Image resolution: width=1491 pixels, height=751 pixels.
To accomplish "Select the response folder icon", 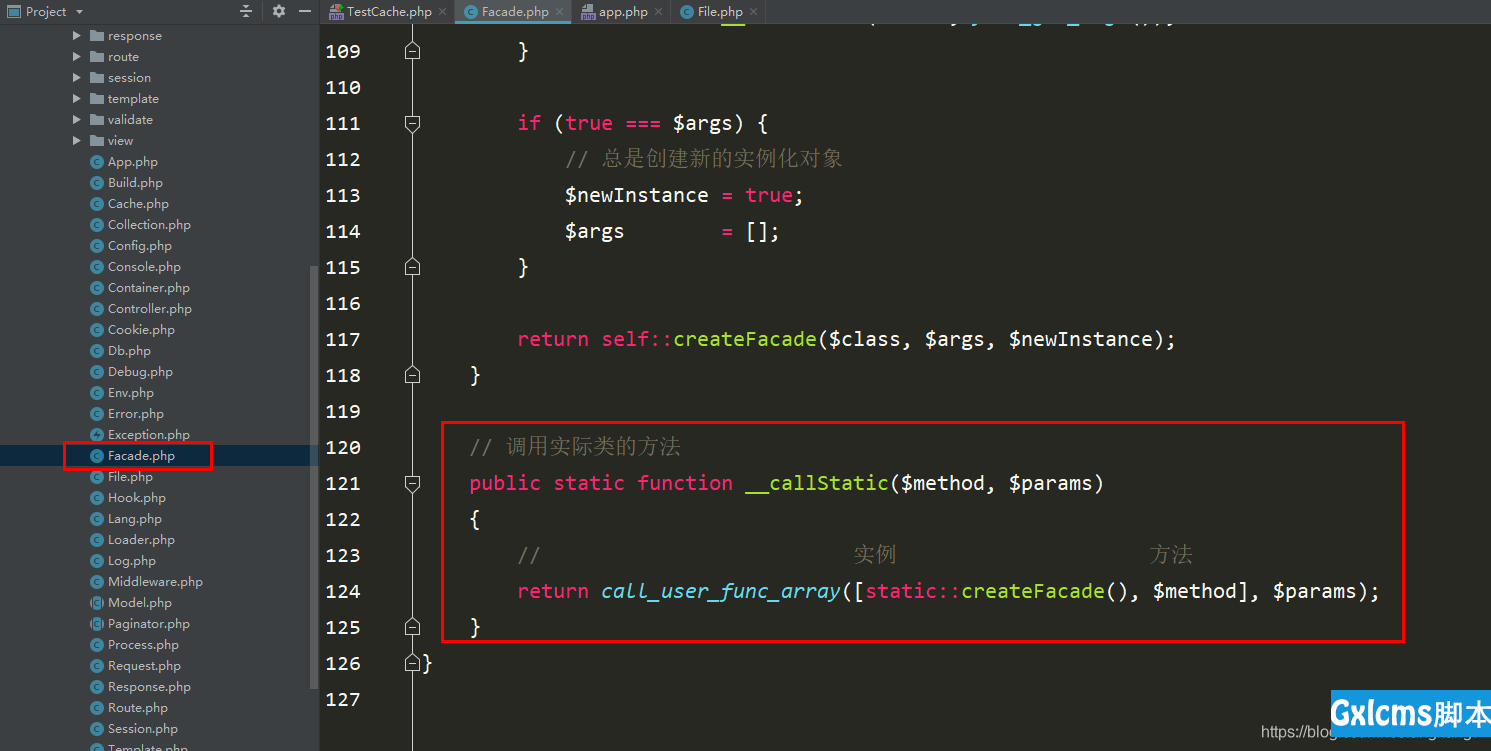I will click(x=97, y=36).
